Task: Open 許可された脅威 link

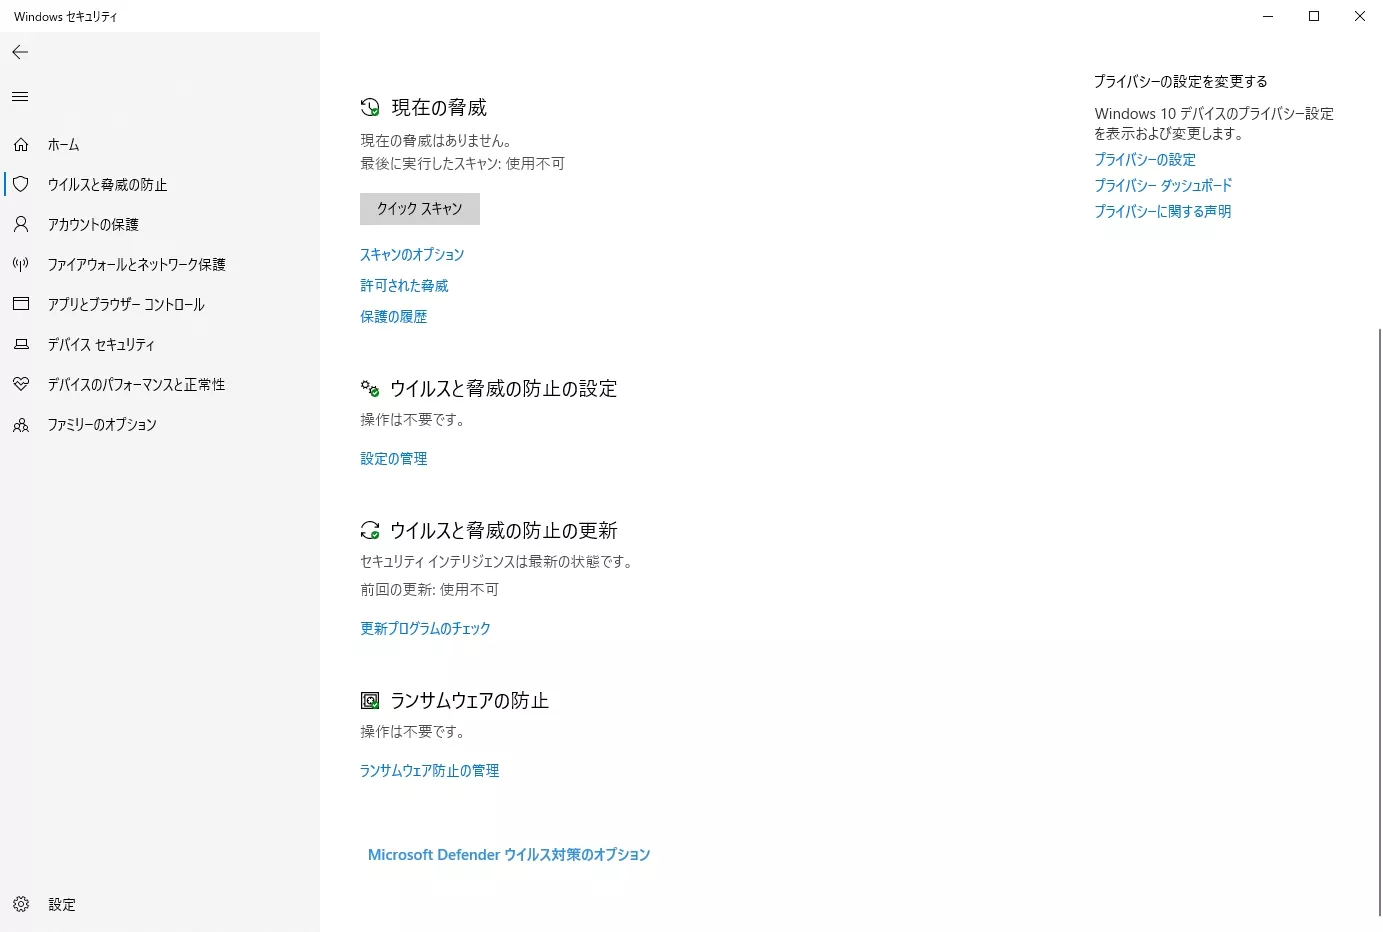Action: (x=404, y=286)
